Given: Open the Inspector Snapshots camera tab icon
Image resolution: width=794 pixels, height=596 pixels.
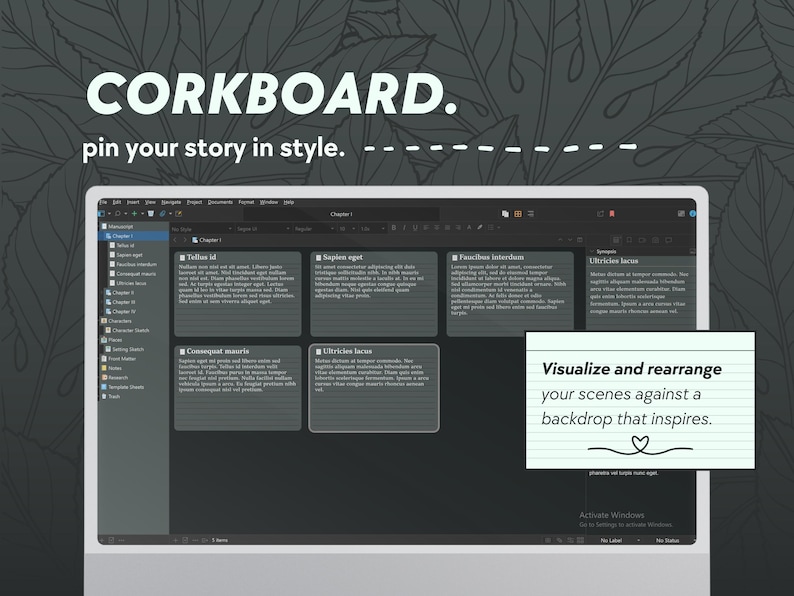Looking at the screenshot, I should pos(655,240).
